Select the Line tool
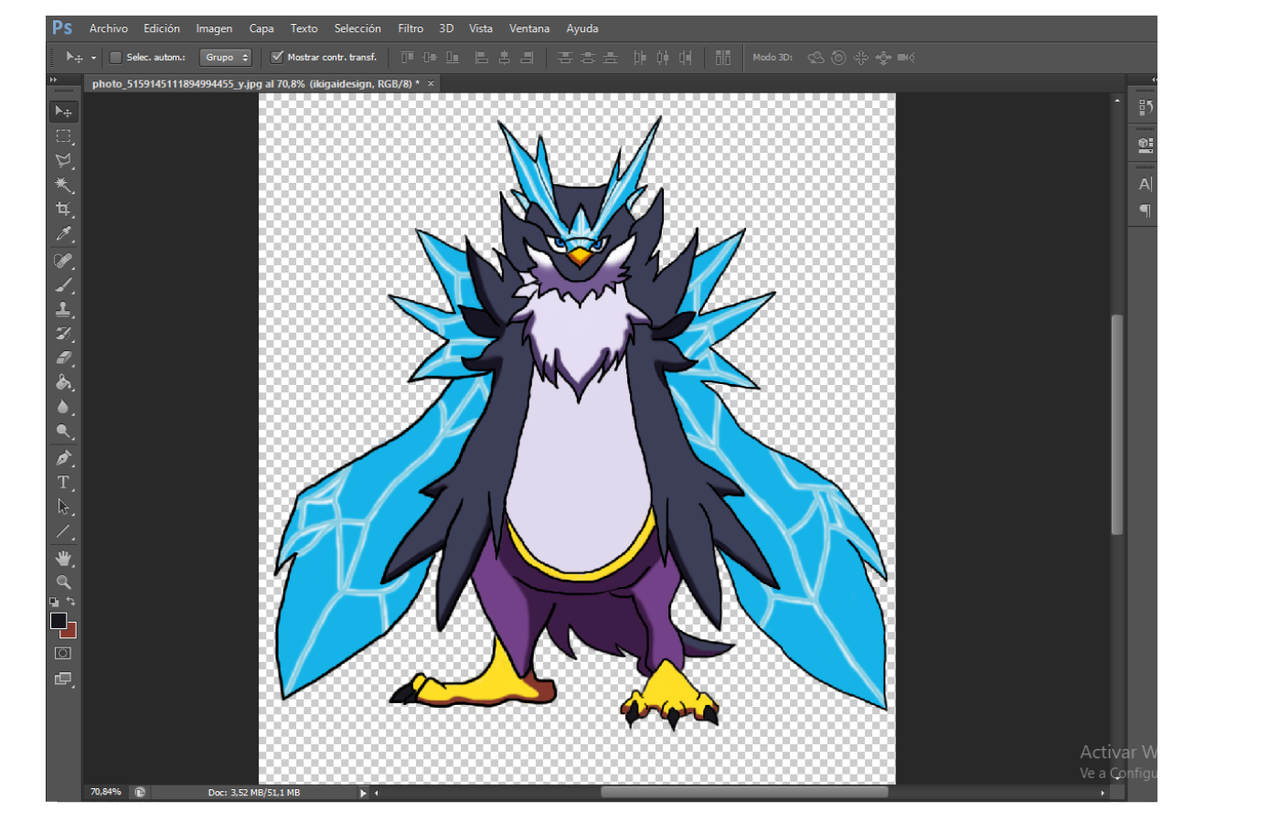 tap(63, 531)
